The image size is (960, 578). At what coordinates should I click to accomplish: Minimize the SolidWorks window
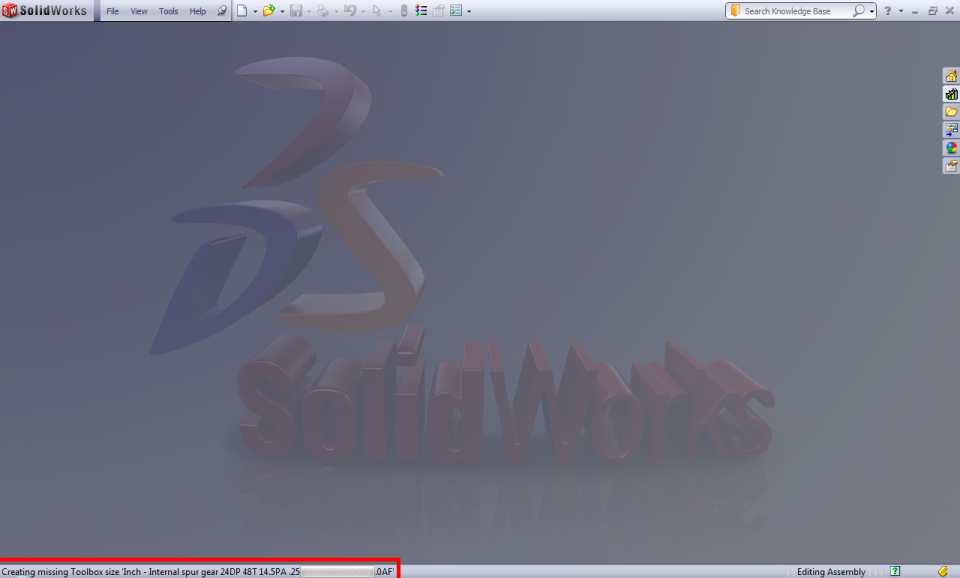click(915, 11)
